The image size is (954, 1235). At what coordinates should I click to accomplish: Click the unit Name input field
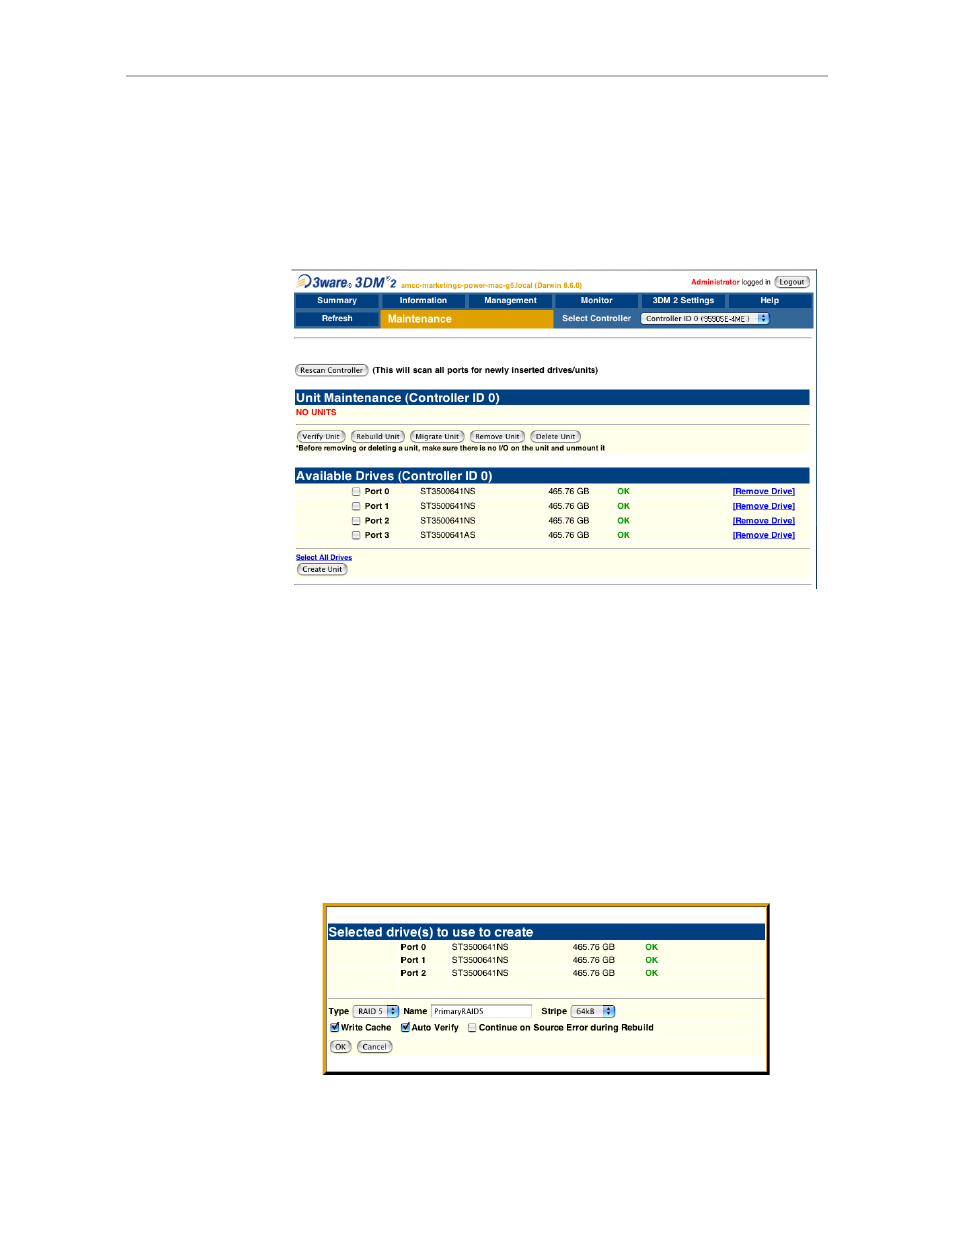[481, 1011]
